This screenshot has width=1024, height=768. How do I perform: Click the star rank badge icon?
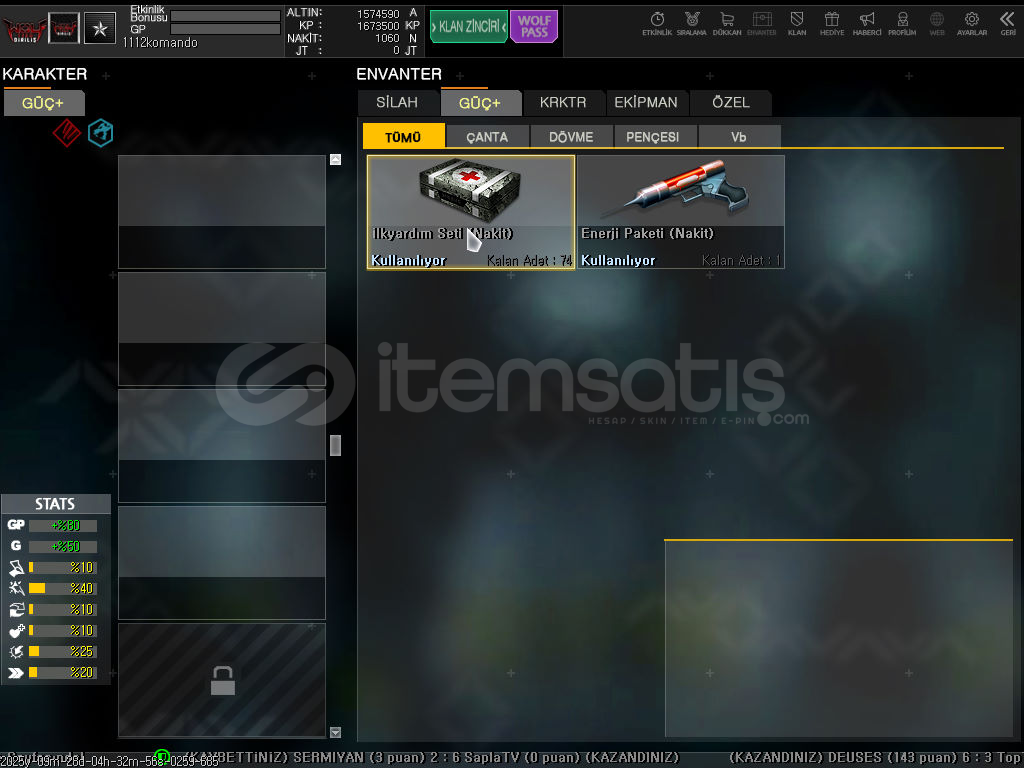100,28
